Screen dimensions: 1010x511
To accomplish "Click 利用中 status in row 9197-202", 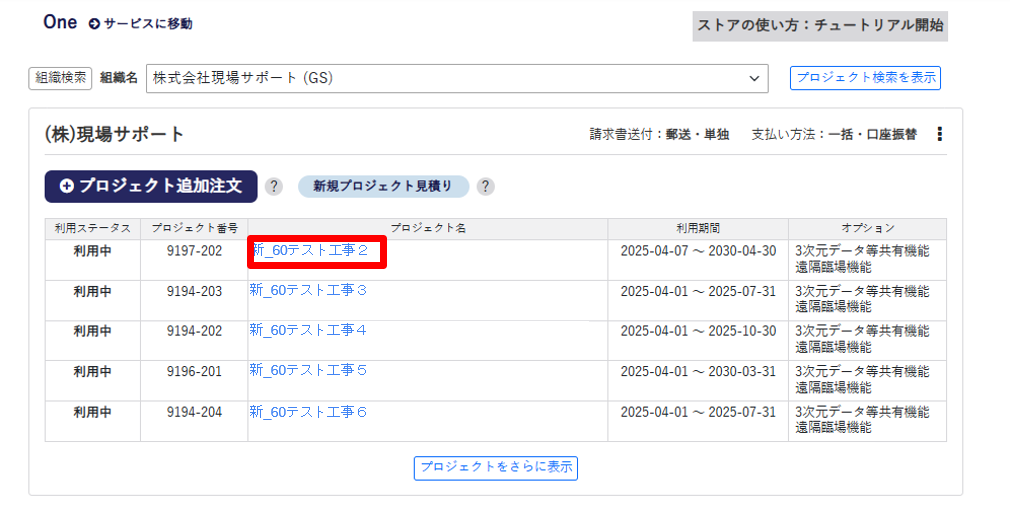I will pos(92,251).
